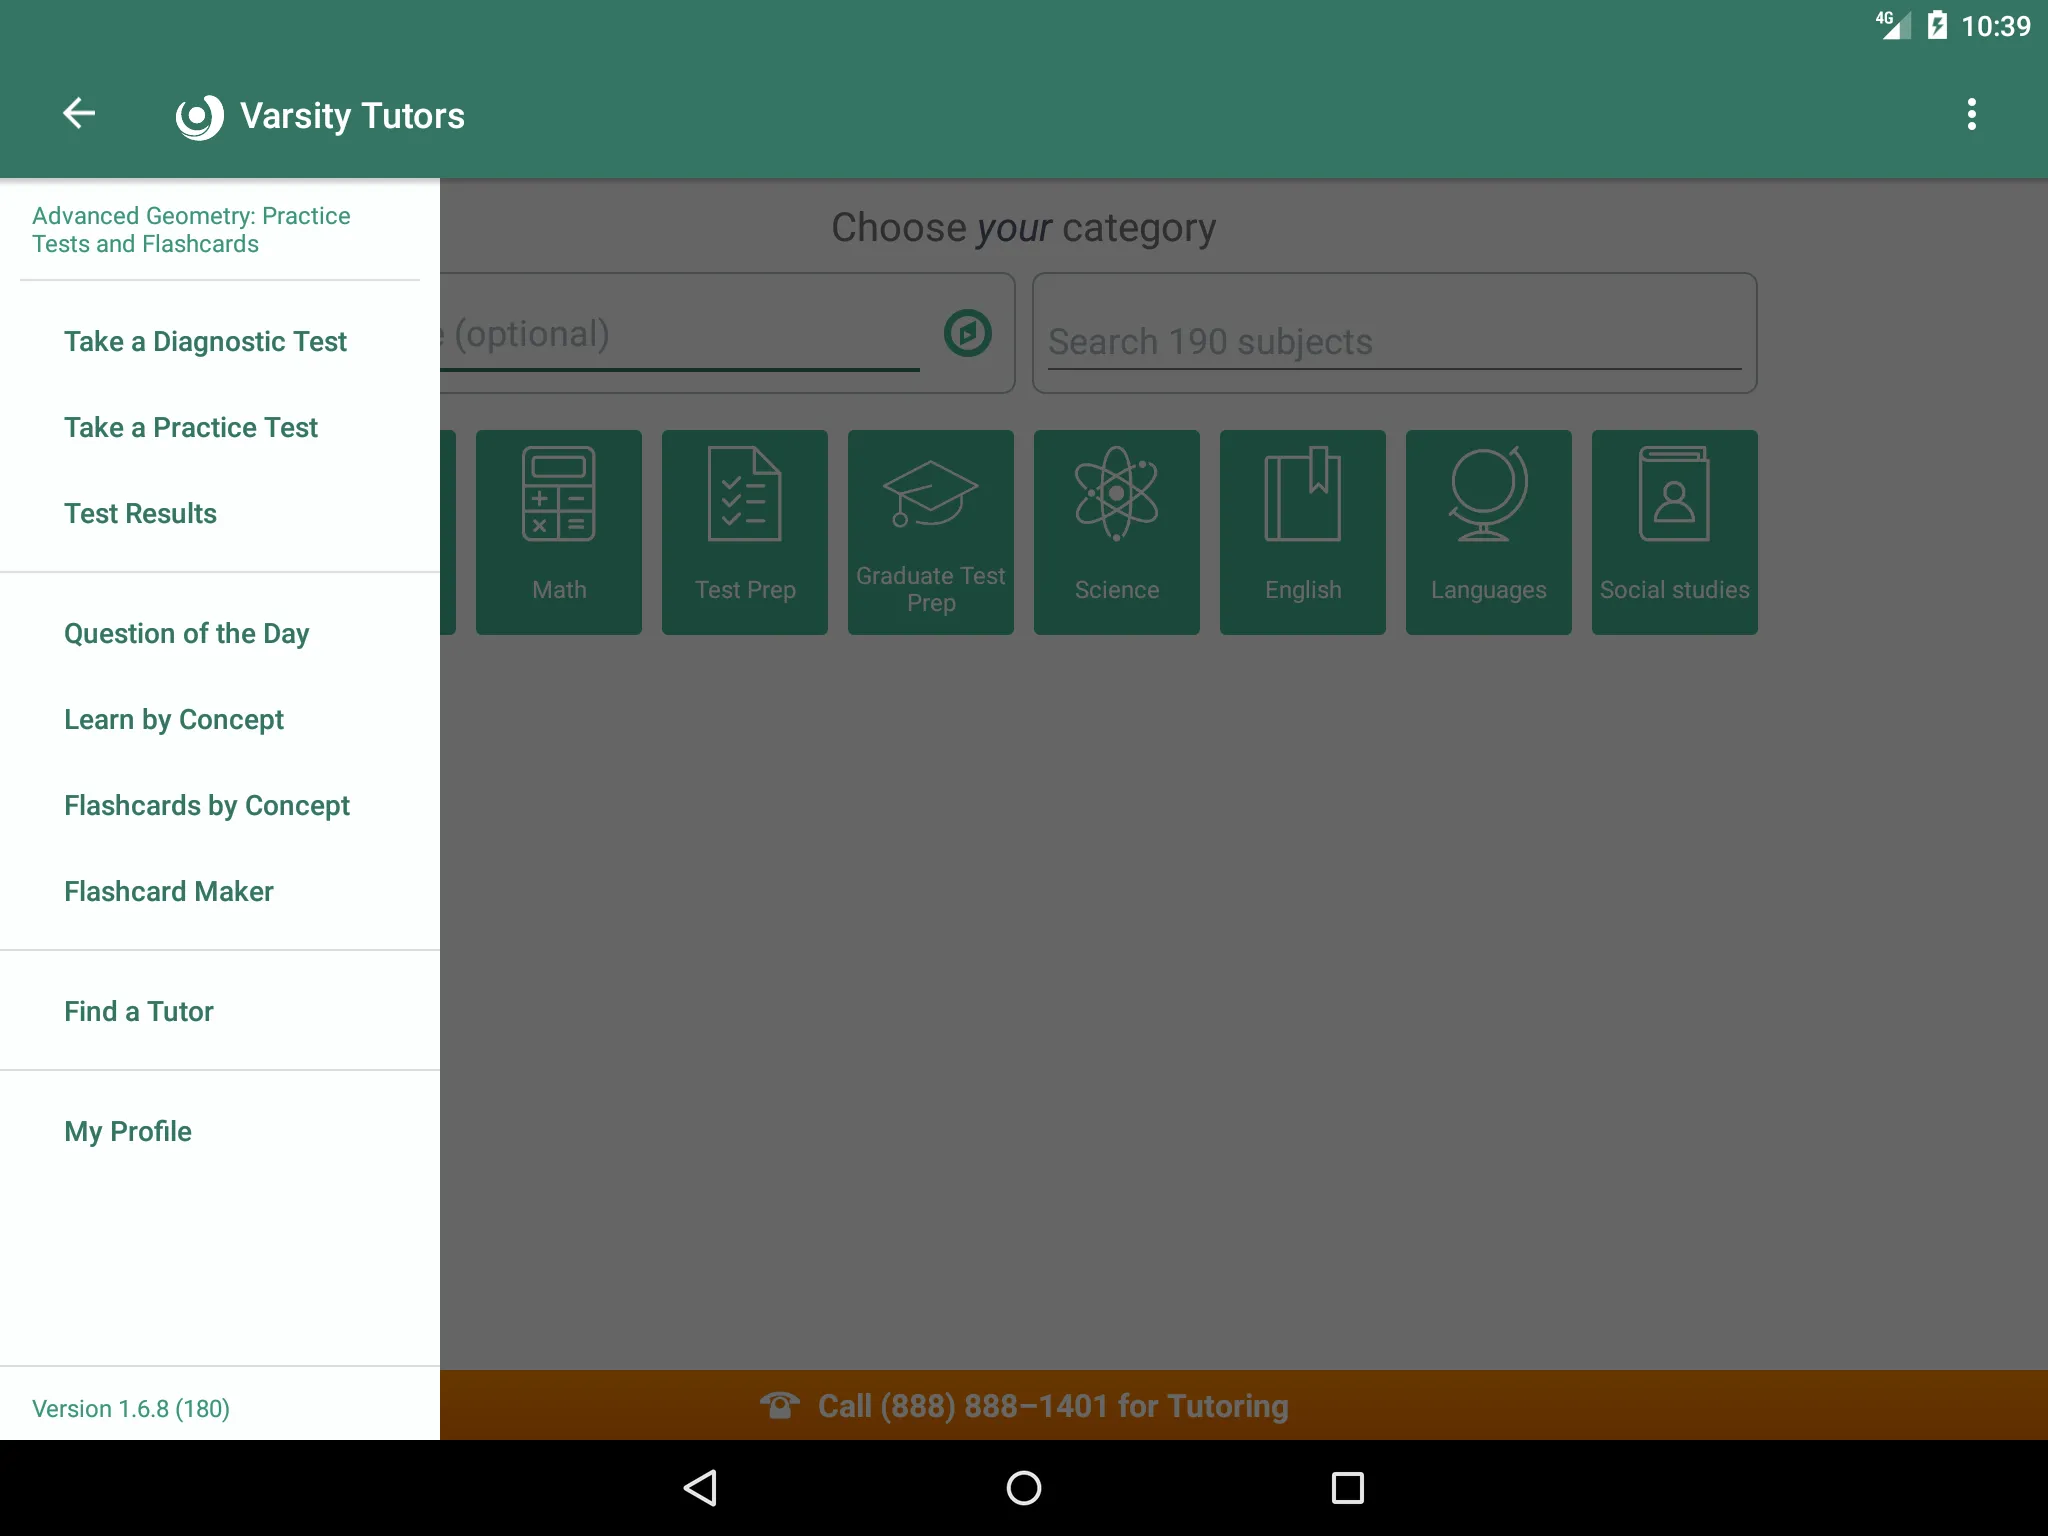The width and height of the screenshot is (2048, 1536).
Task: Click the Search 190 subjects input field
Action: 1388,340
